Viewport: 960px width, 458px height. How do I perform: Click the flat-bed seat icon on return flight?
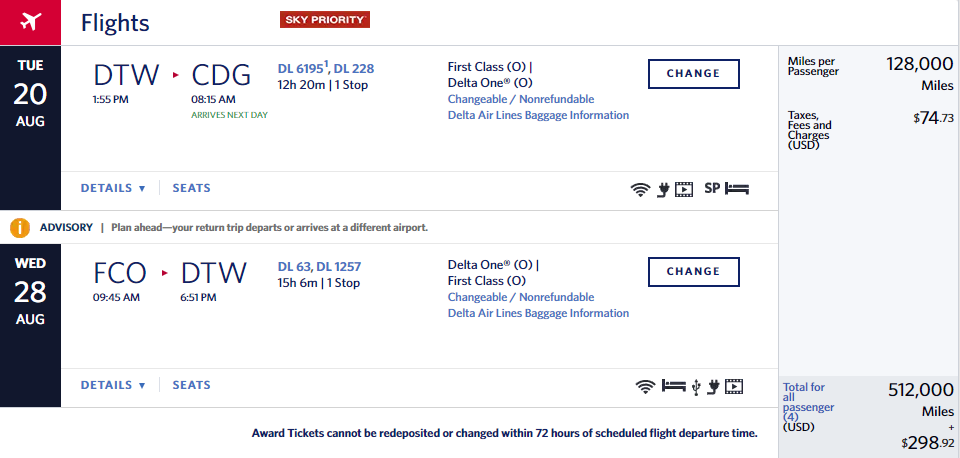click(x=673, y=385)
